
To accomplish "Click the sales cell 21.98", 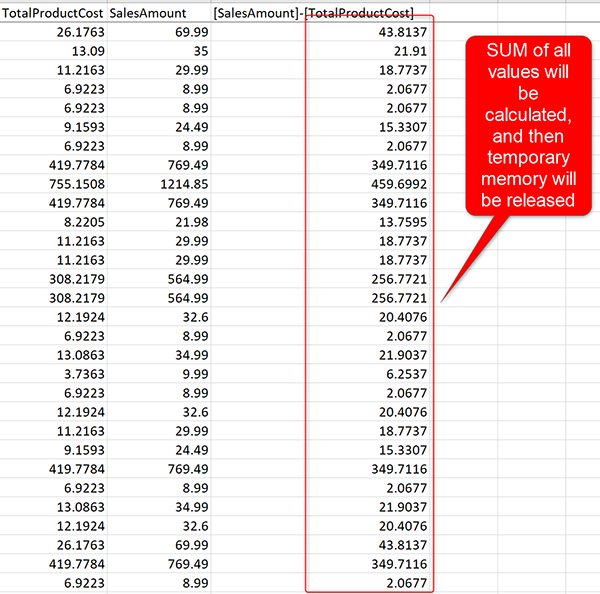I will (x=159, y=222).
